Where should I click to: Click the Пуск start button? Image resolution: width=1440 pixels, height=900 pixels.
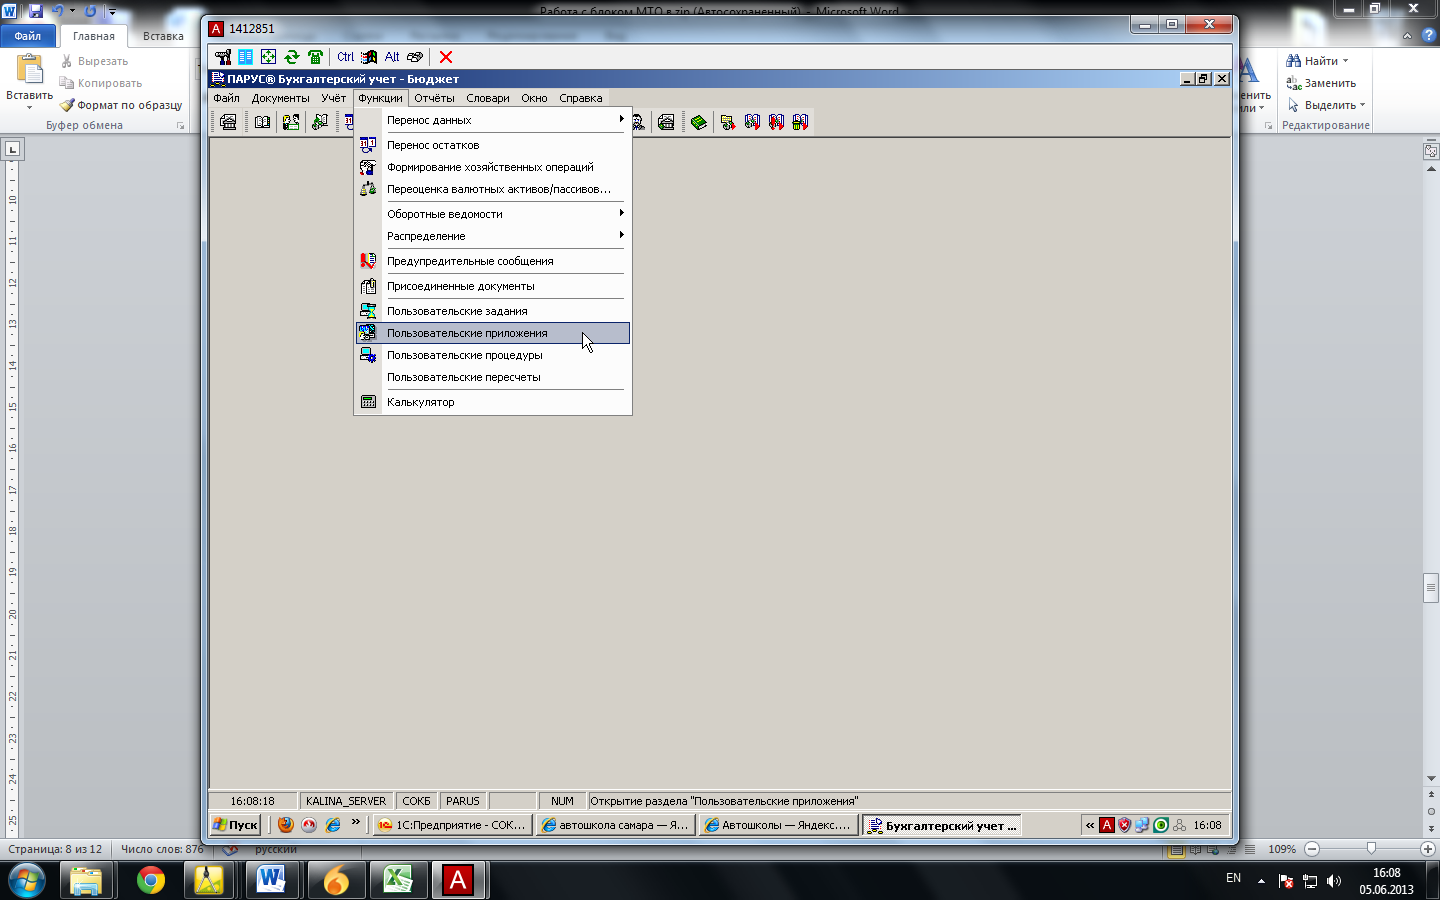(236, 825)
